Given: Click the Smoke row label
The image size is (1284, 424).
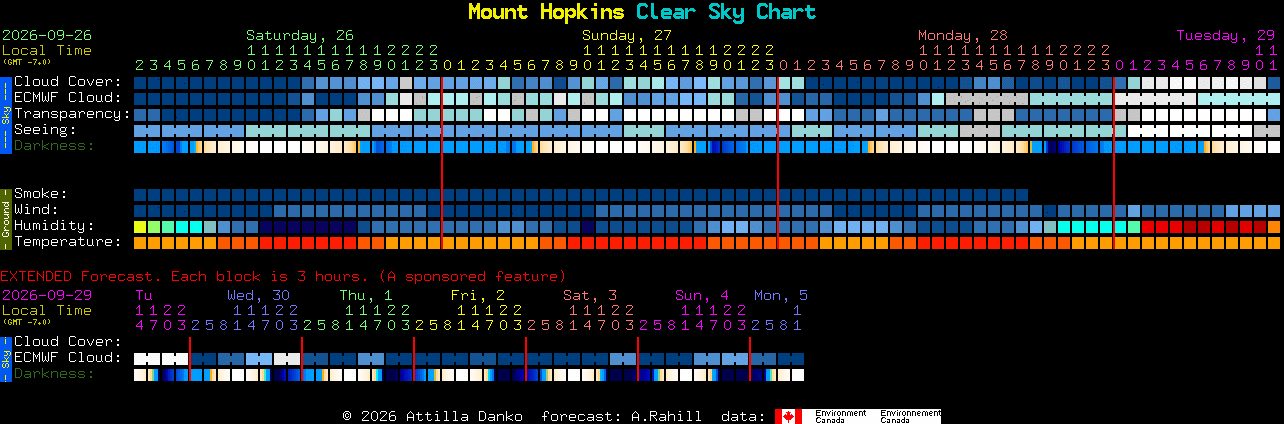Looking at the screenshot, I should coord(41,194).
